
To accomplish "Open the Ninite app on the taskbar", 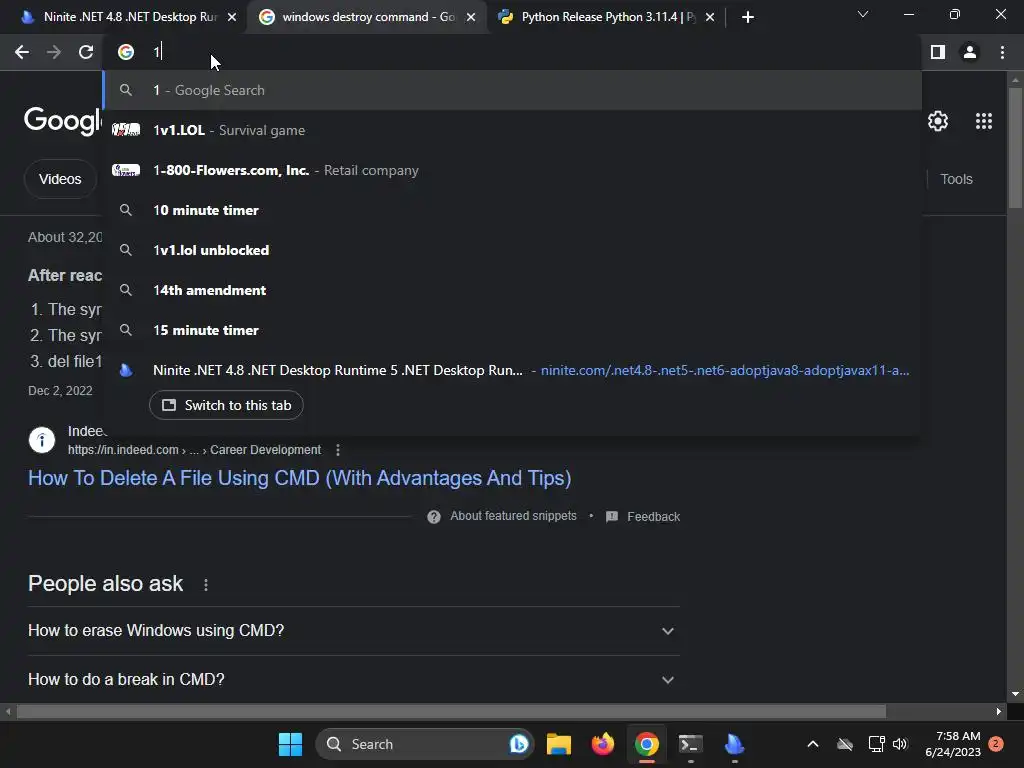I will point(734,744).
